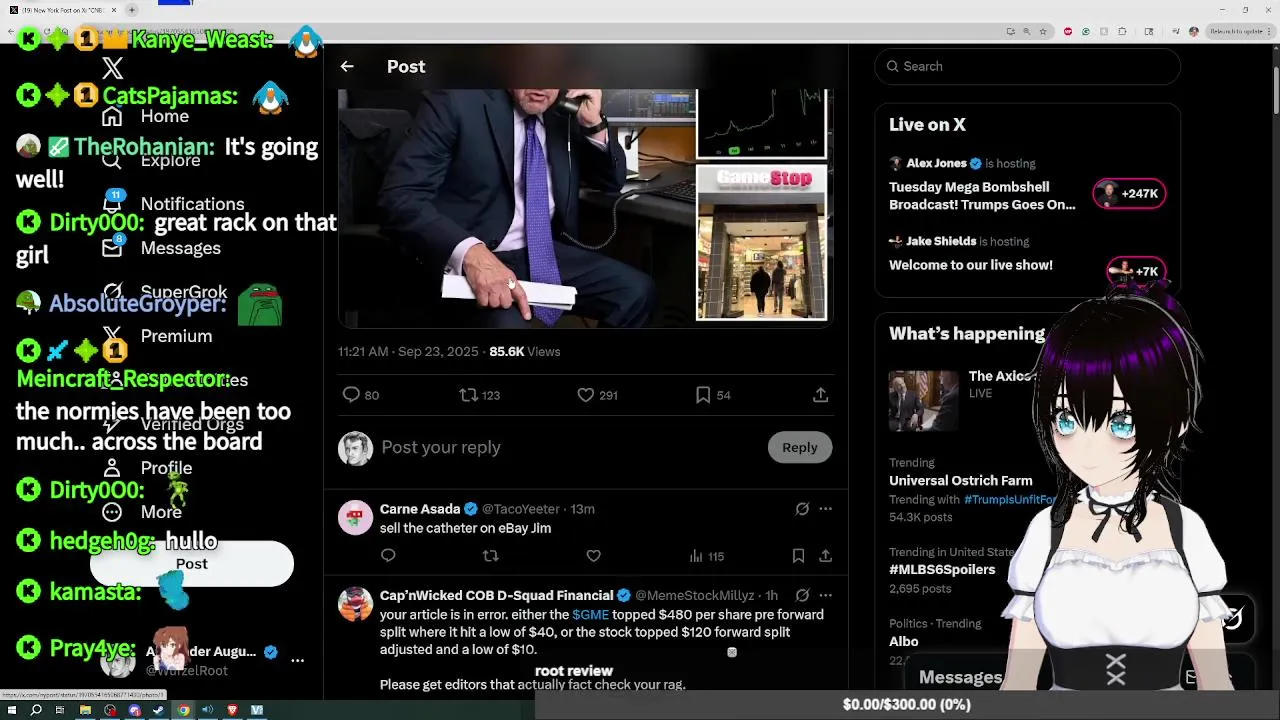Screen dimensions: 1280x720
Task: Reply to Carne Asada's comment
Action: coord(388,556)
